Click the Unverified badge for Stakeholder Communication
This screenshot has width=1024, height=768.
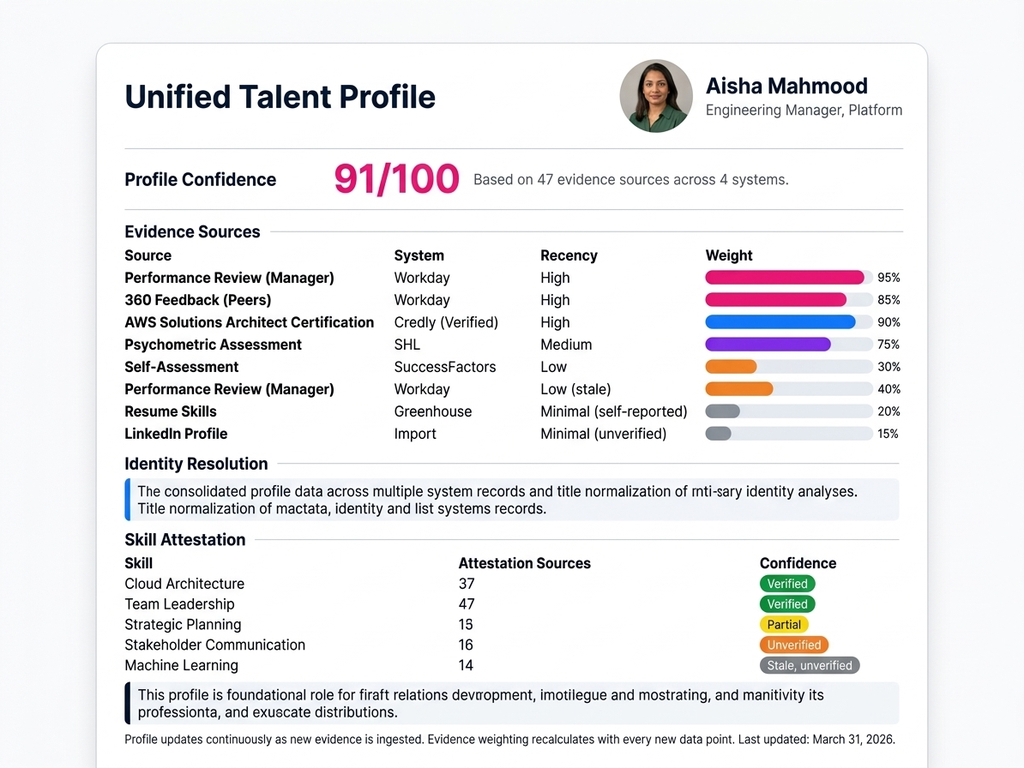pos(794,645)
